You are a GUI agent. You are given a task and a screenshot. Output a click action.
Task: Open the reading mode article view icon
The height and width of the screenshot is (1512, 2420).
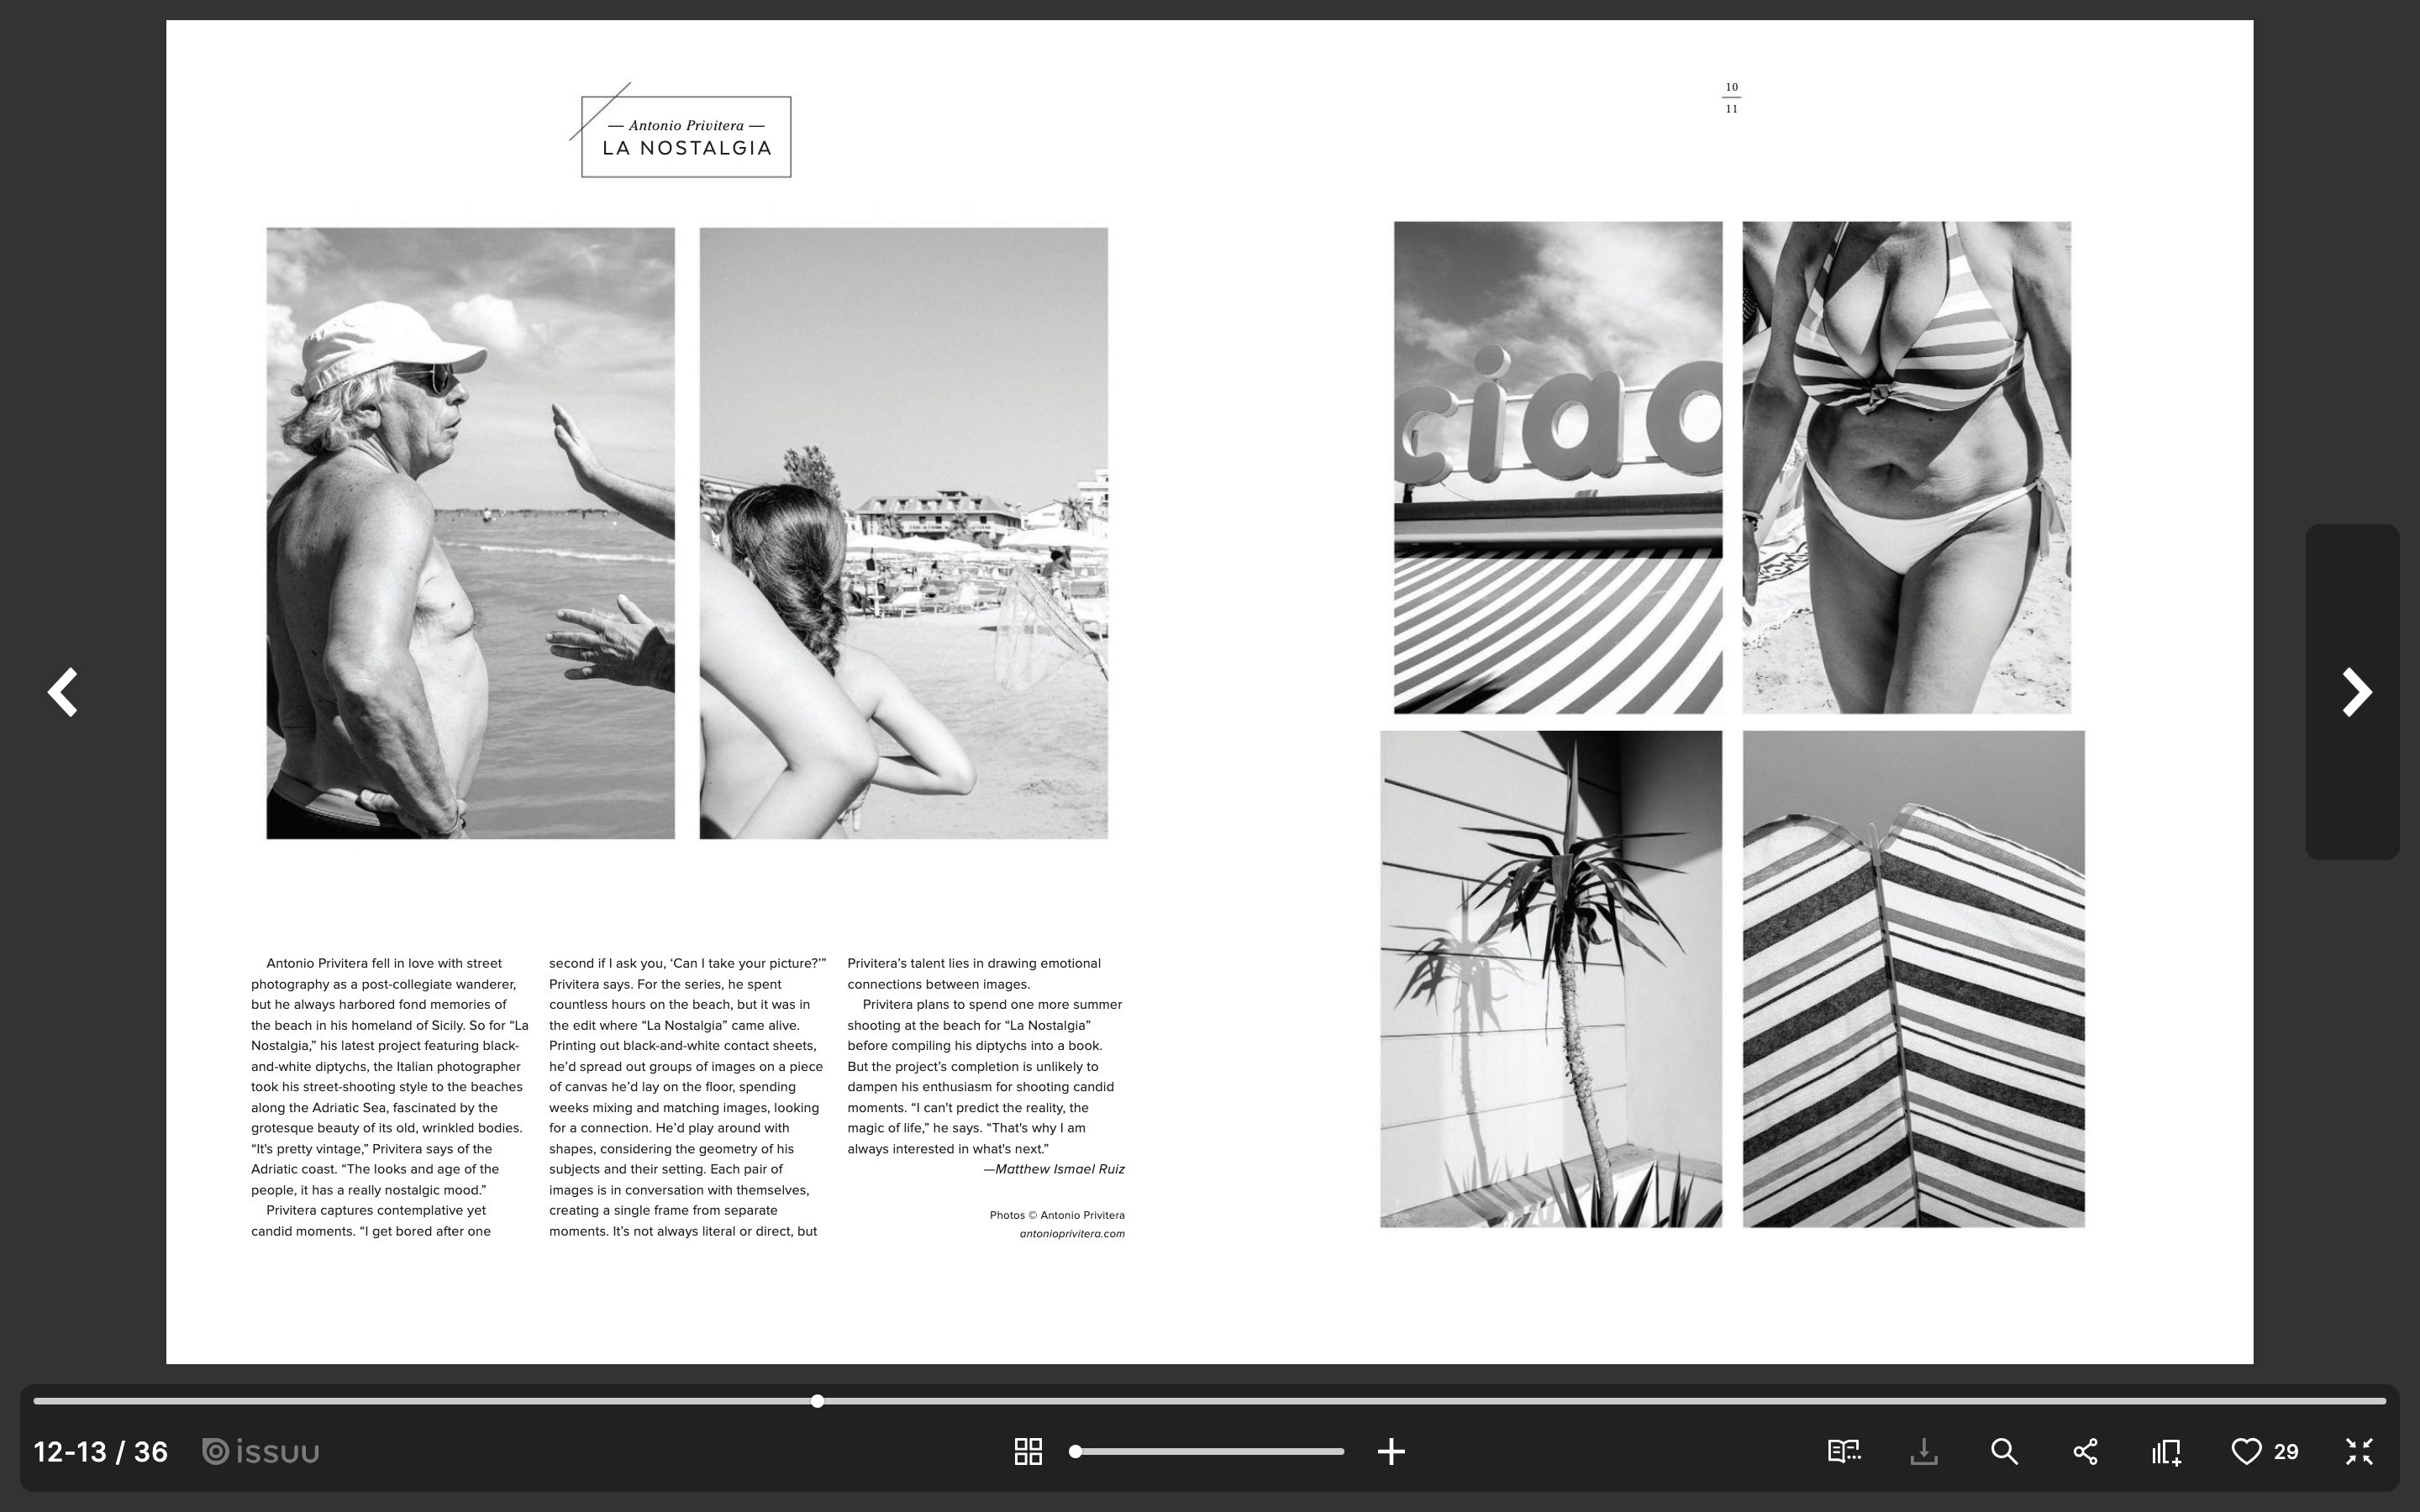(1843, 1451)
